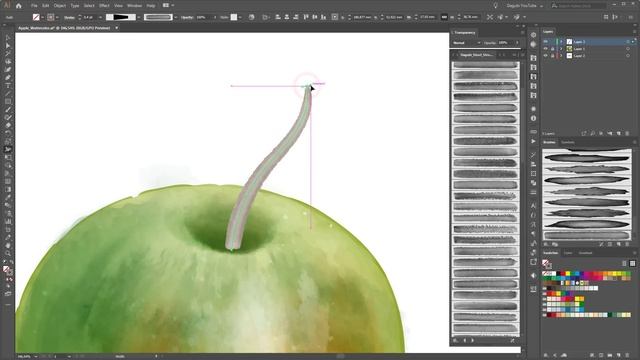This screenshot has height=360, width=640.
Task: Select the Gradient tool
Action: (x=8, y=189)
